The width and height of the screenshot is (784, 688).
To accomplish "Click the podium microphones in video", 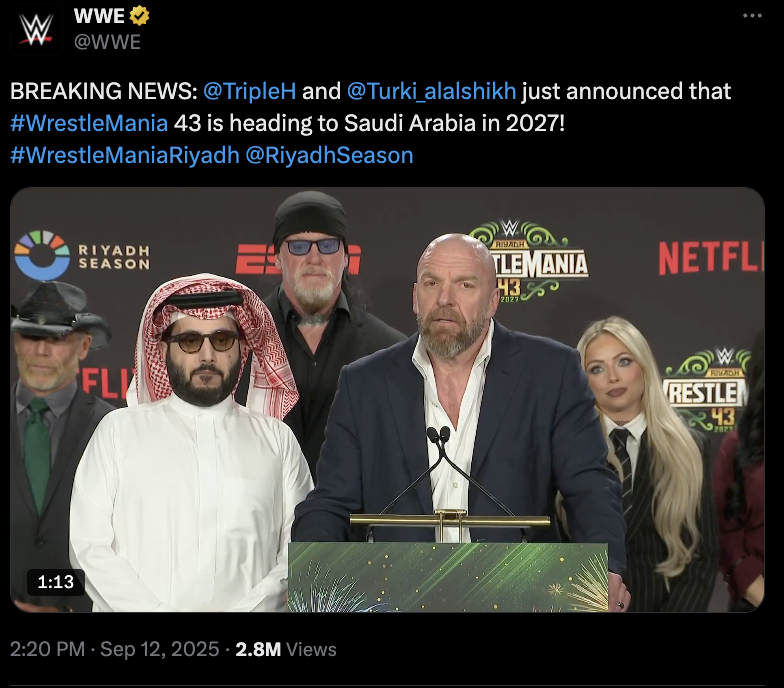I will pyautogui.click(x=439, y=436).
